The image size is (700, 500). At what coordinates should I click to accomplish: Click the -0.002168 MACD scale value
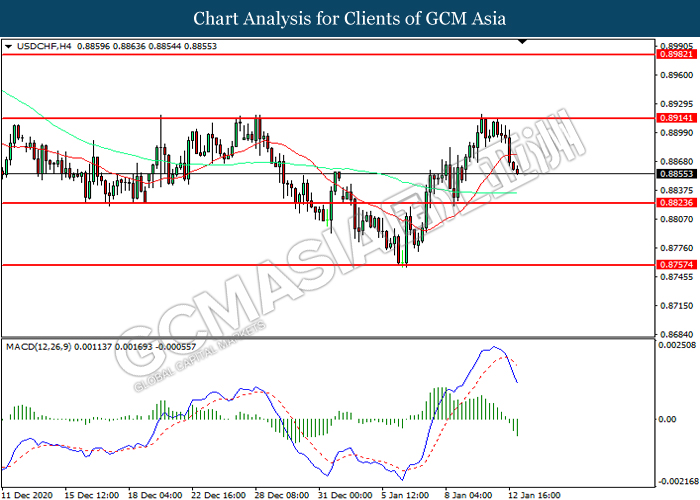pos(677,482)
